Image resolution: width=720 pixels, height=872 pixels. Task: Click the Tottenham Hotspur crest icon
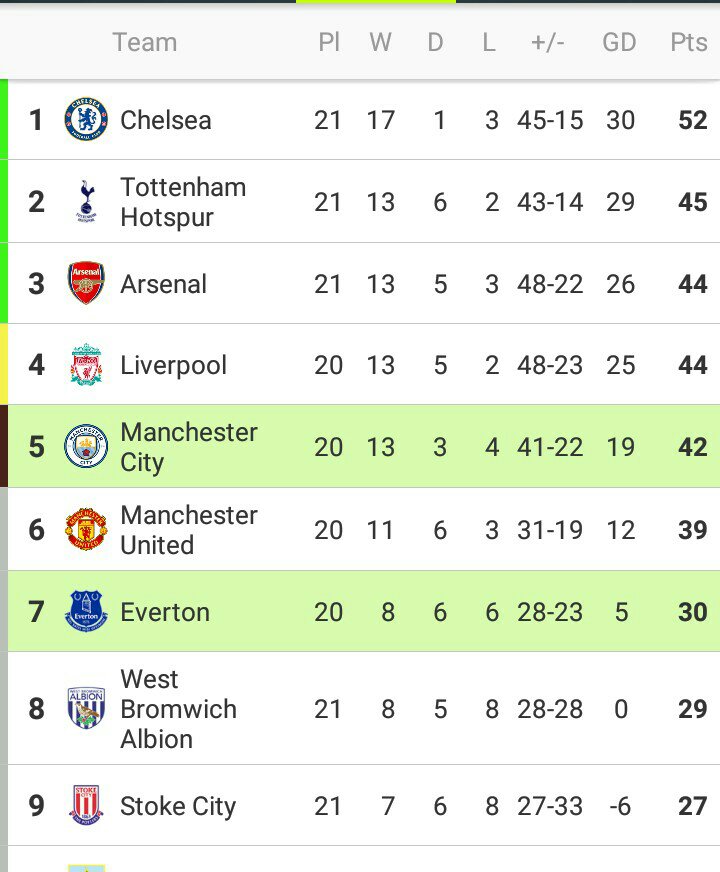[x=86, y=202]
